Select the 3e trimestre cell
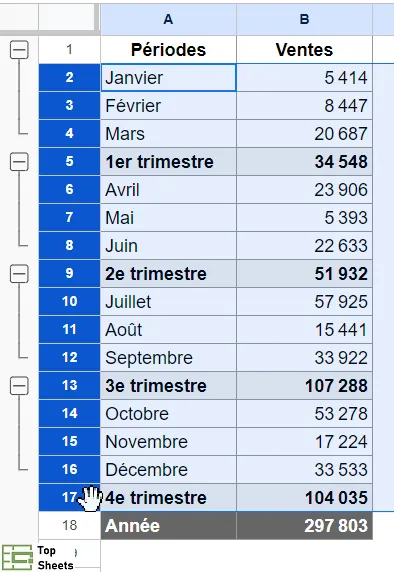This screenshot has width=394, height=572. pos(168,386)
